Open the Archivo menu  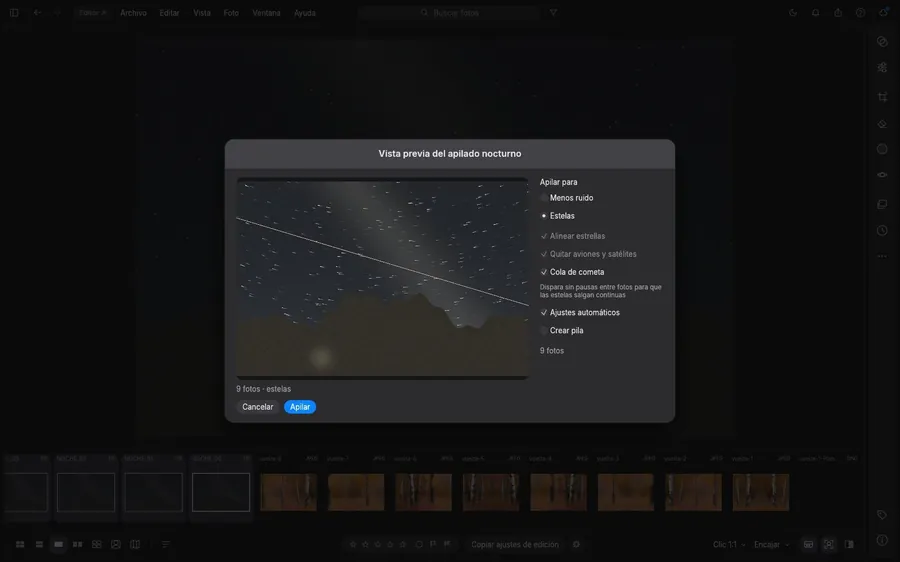[x=133, y=13]
